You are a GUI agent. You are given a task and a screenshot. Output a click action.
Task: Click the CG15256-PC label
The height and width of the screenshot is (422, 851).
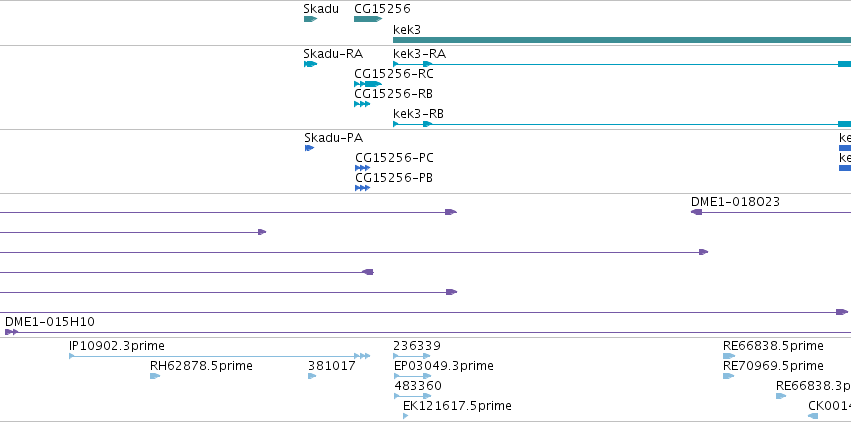394,158
